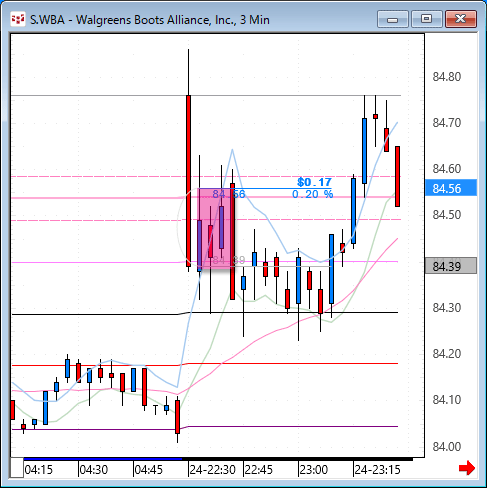Image resolution: width=487 pixels, height=488 pixels.
Task: Click the 84.60 price axis label
Action: pyautogui.click(x=447, y=168)
